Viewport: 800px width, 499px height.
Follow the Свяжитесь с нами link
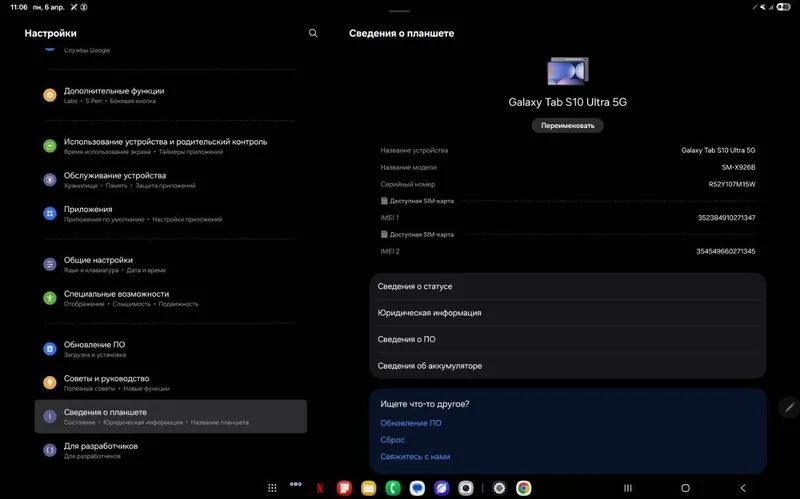click(415, 457)
